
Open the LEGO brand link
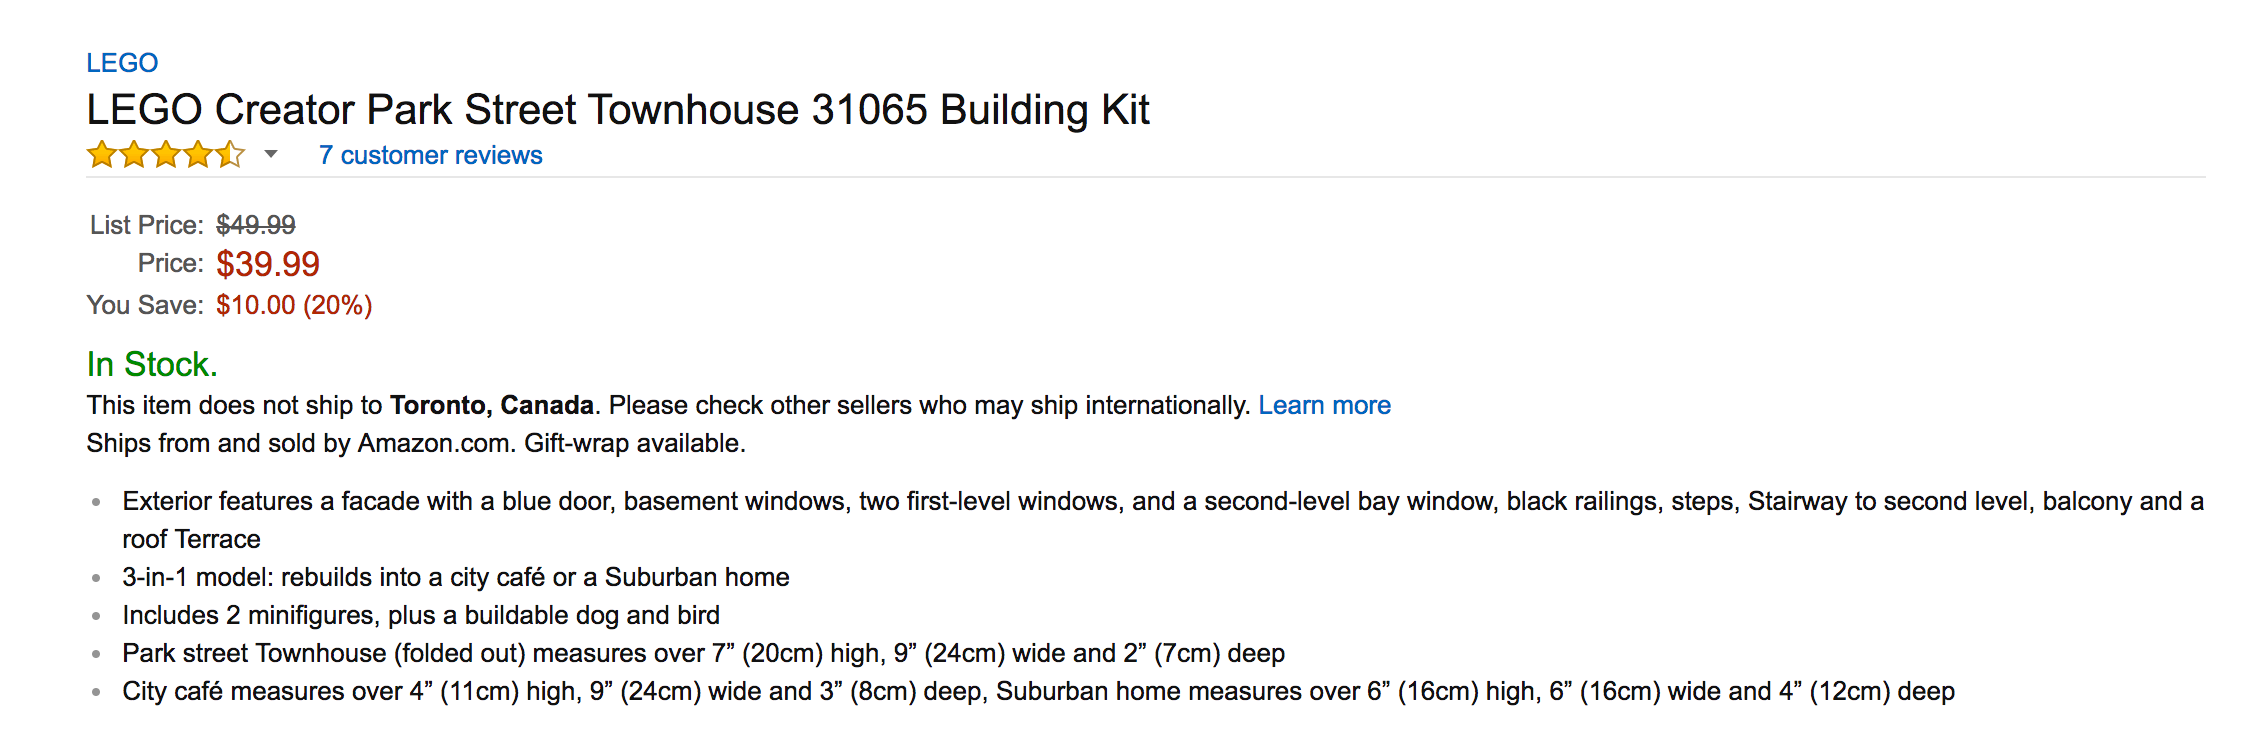click(x=122, y=63)
